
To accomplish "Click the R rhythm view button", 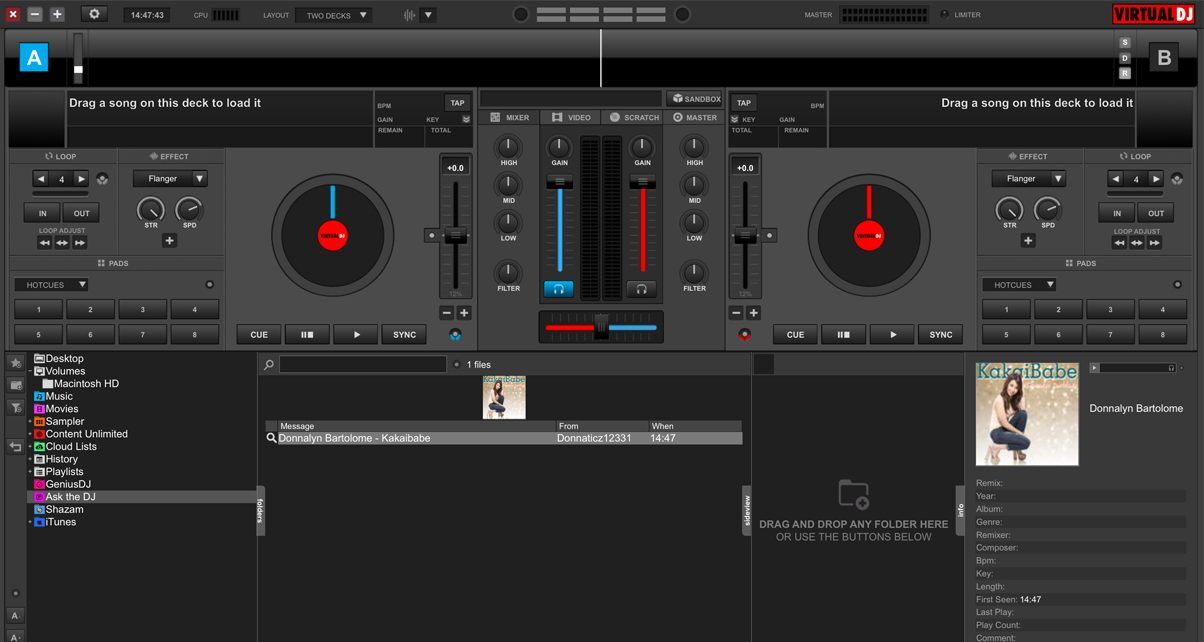I will 1125,73.
